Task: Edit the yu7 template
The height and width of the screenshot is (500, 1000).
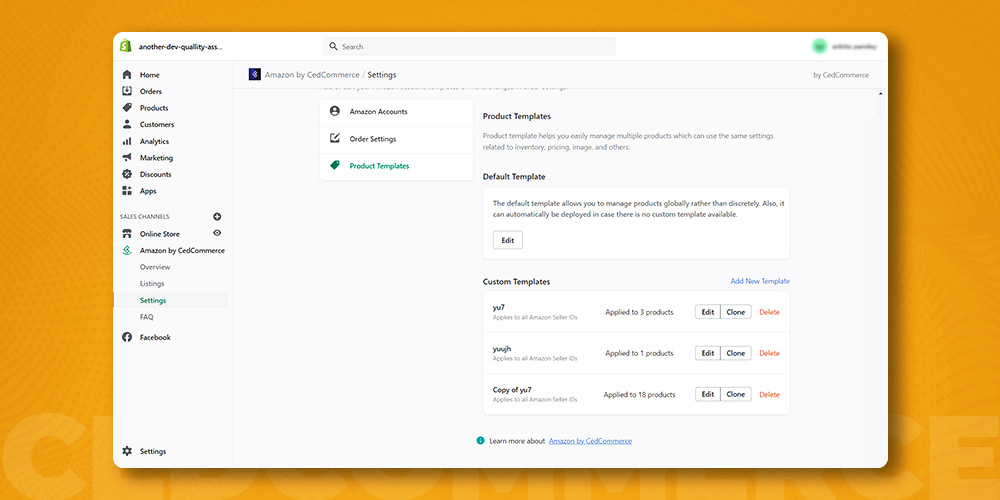Action: [x=708, y=312]
